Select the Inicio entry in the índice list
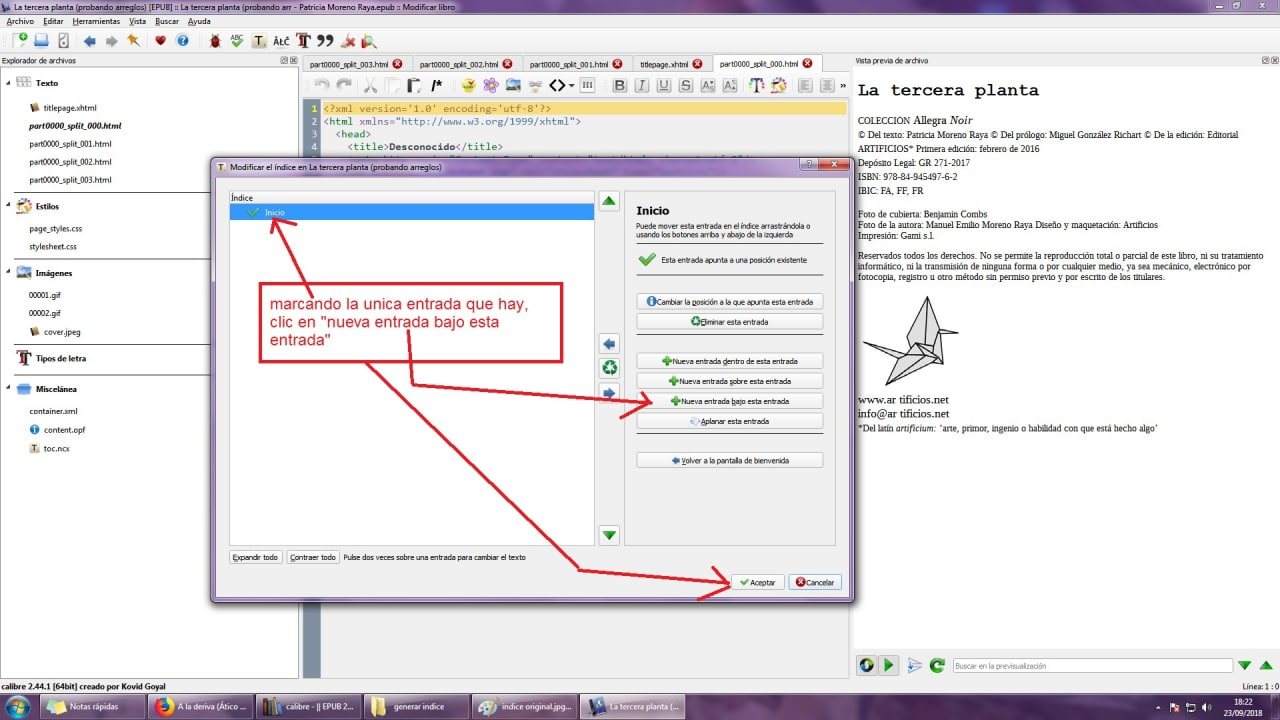Viewport: 1280px width, 720px height. coord(412,213)
